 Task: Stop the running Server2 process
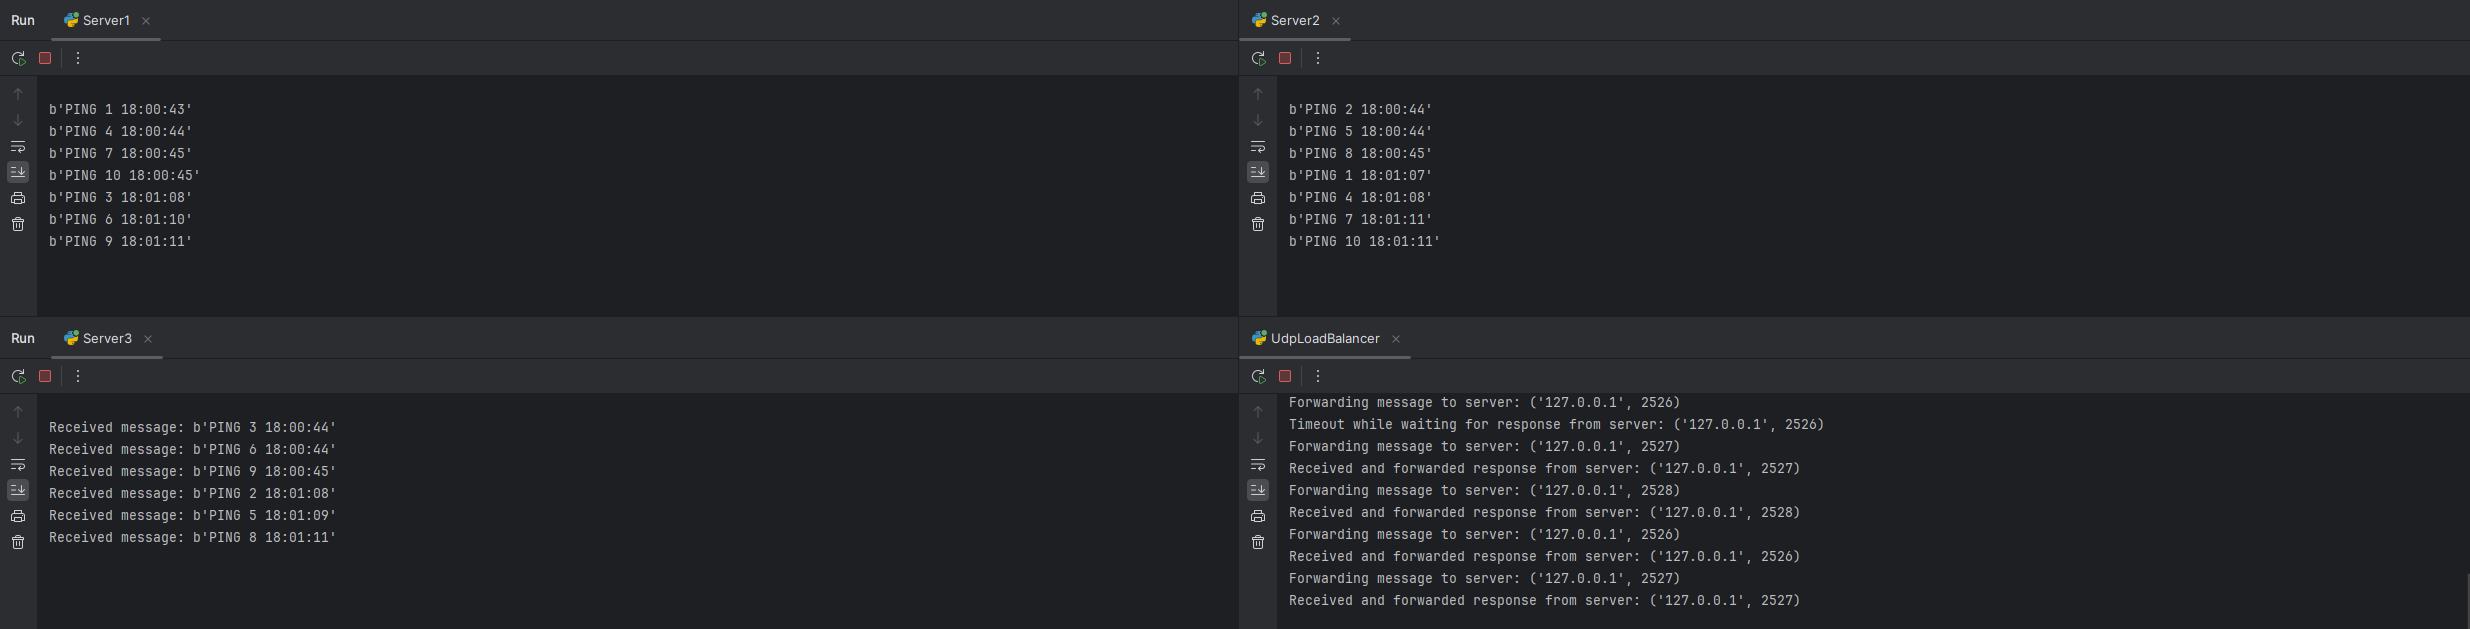point(1285,58)
